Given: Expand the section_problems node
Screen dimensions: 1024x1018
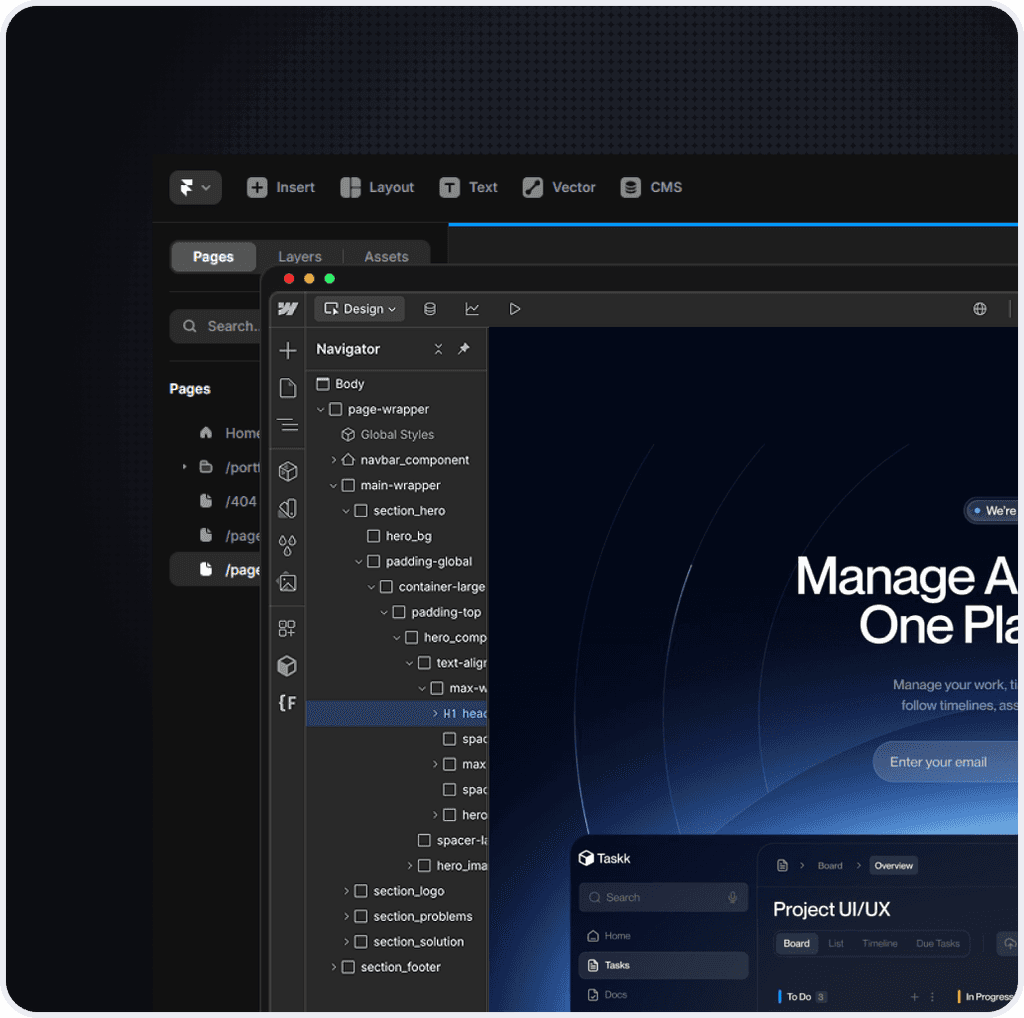Looking at the screenshot, I should click(x=346, y=917).
